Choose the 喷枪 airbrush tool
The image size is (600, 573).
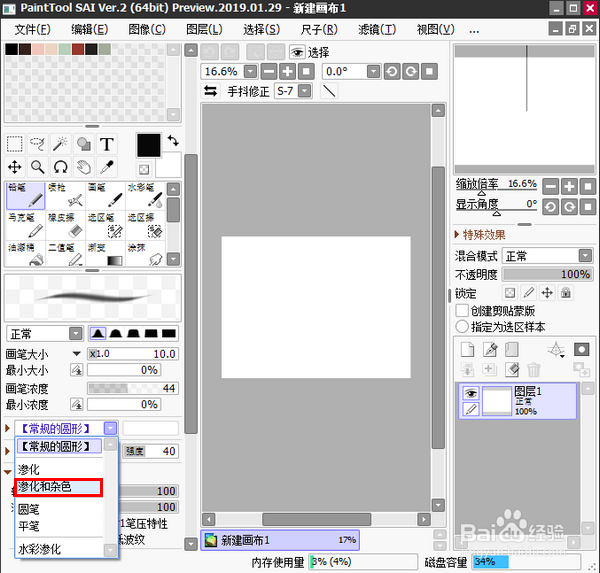pyautogui.click(x=65, y=196)
